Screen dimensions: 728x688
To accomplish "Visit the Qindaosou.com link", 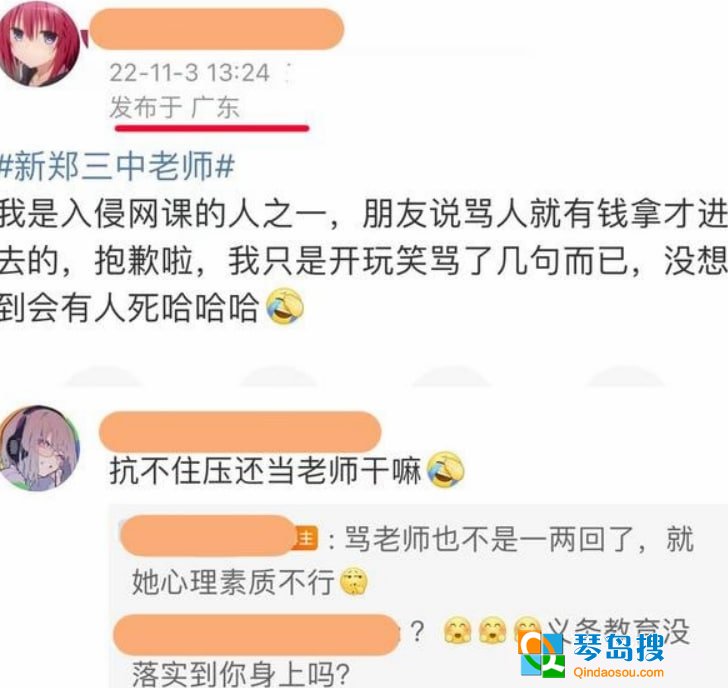I will tap(618, 672).
